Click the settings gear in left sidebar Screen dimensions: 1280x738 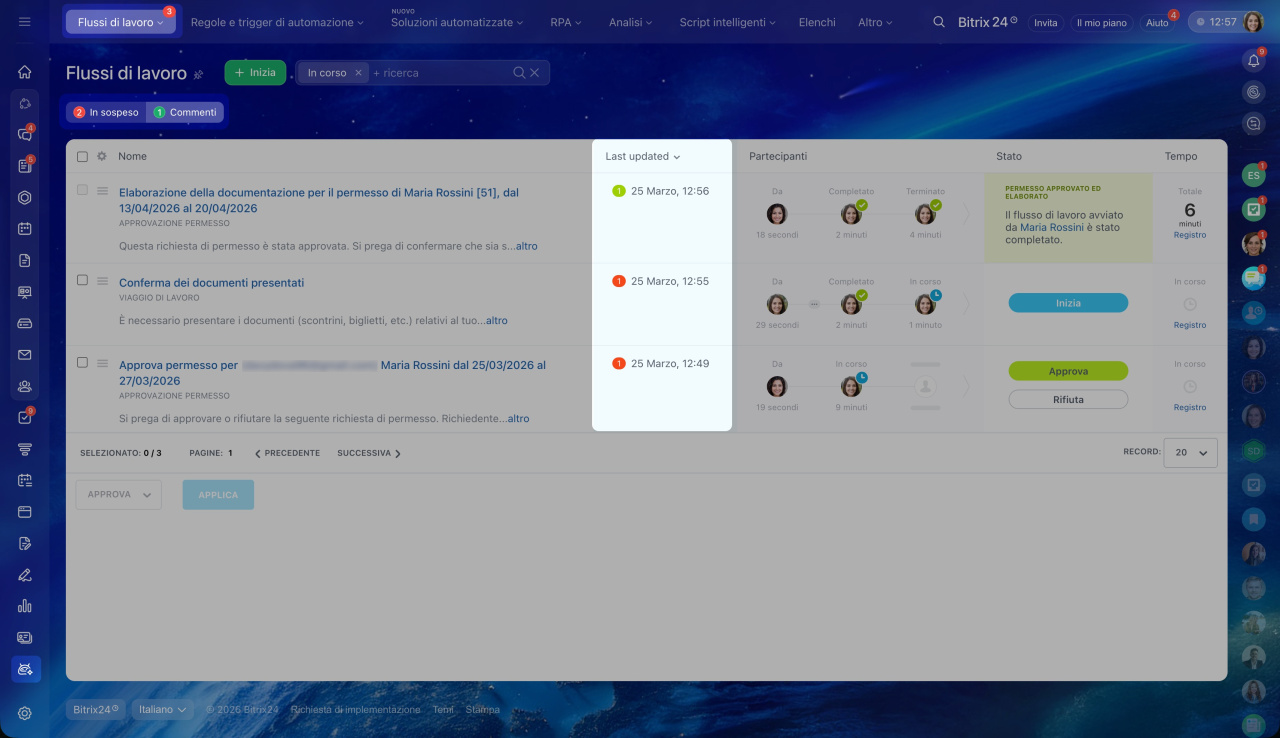25,713
